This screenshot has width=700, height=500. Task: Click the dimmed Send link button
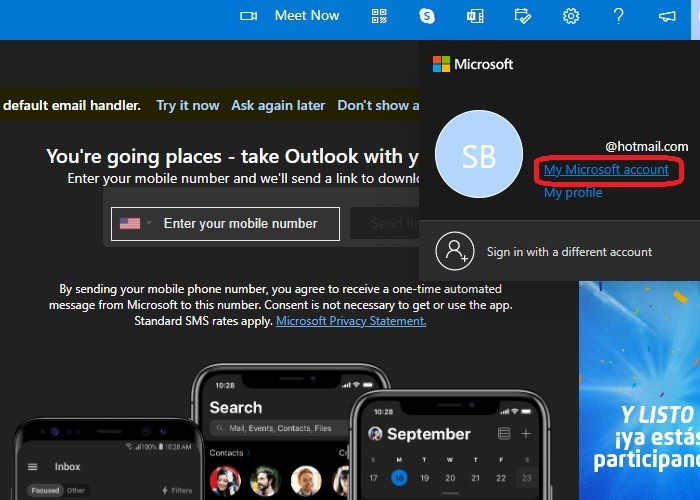tap(384, 223)
